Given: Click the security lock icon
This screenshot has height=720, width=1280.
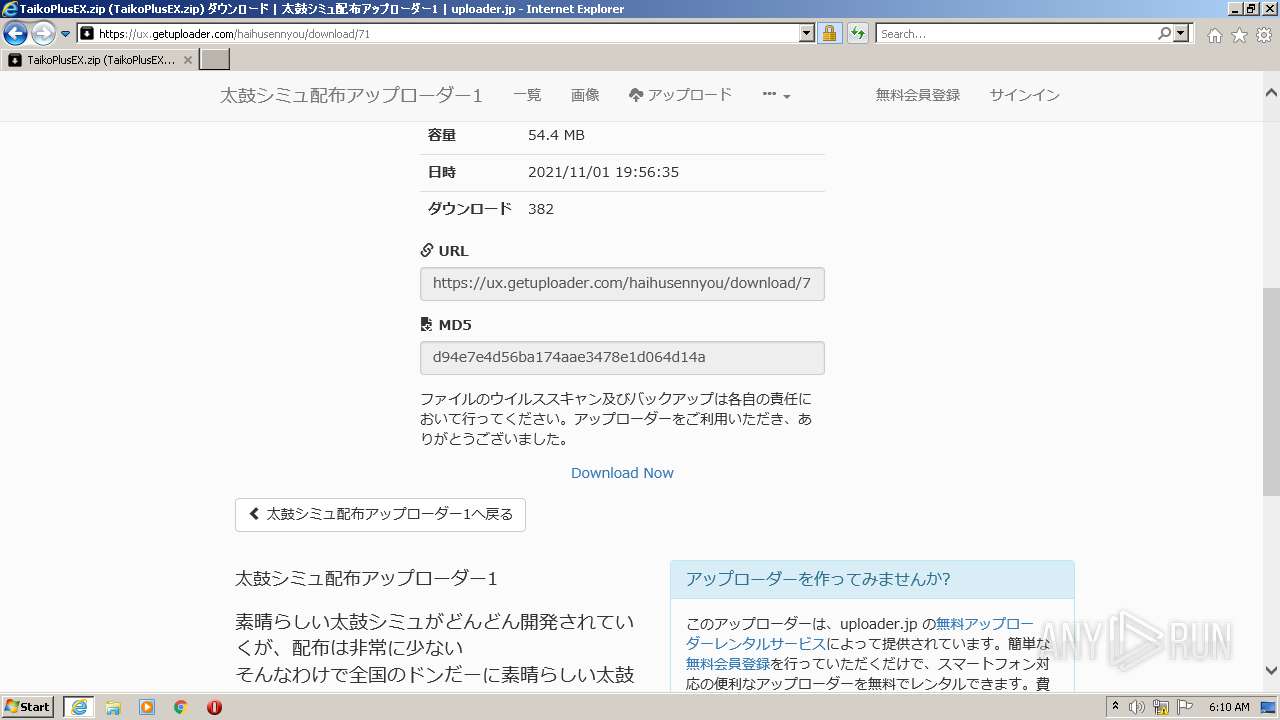Looking at the screenshot, I should 829,34.
